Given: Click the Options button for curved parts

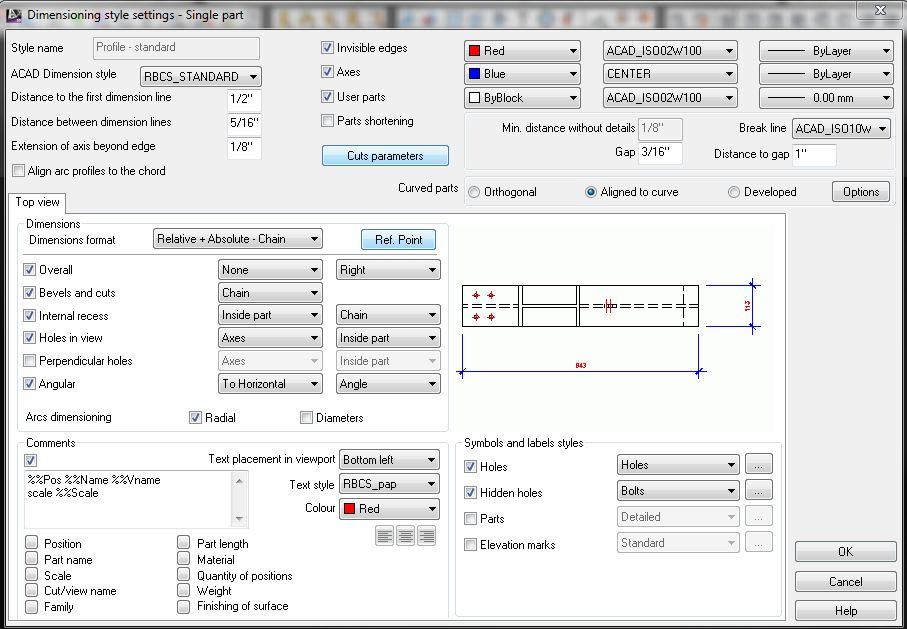Looking at the screenshot, I should pos(860,192).
